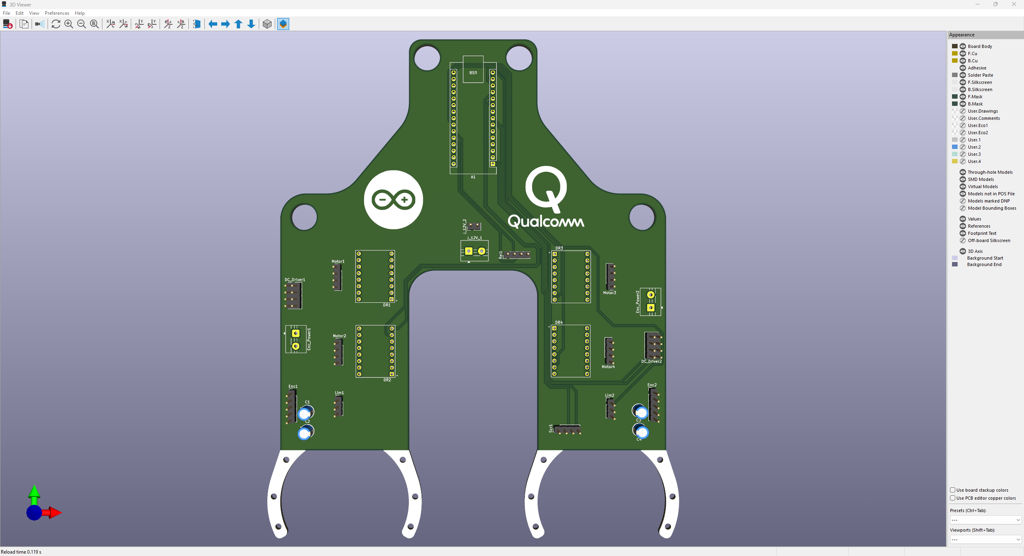
Task: Click 'Reload time' status bar text
Action: 21,552
